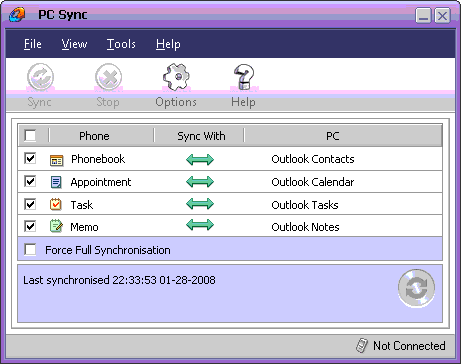
Task: Click the Sync With column header
Action: pos(201,136)
